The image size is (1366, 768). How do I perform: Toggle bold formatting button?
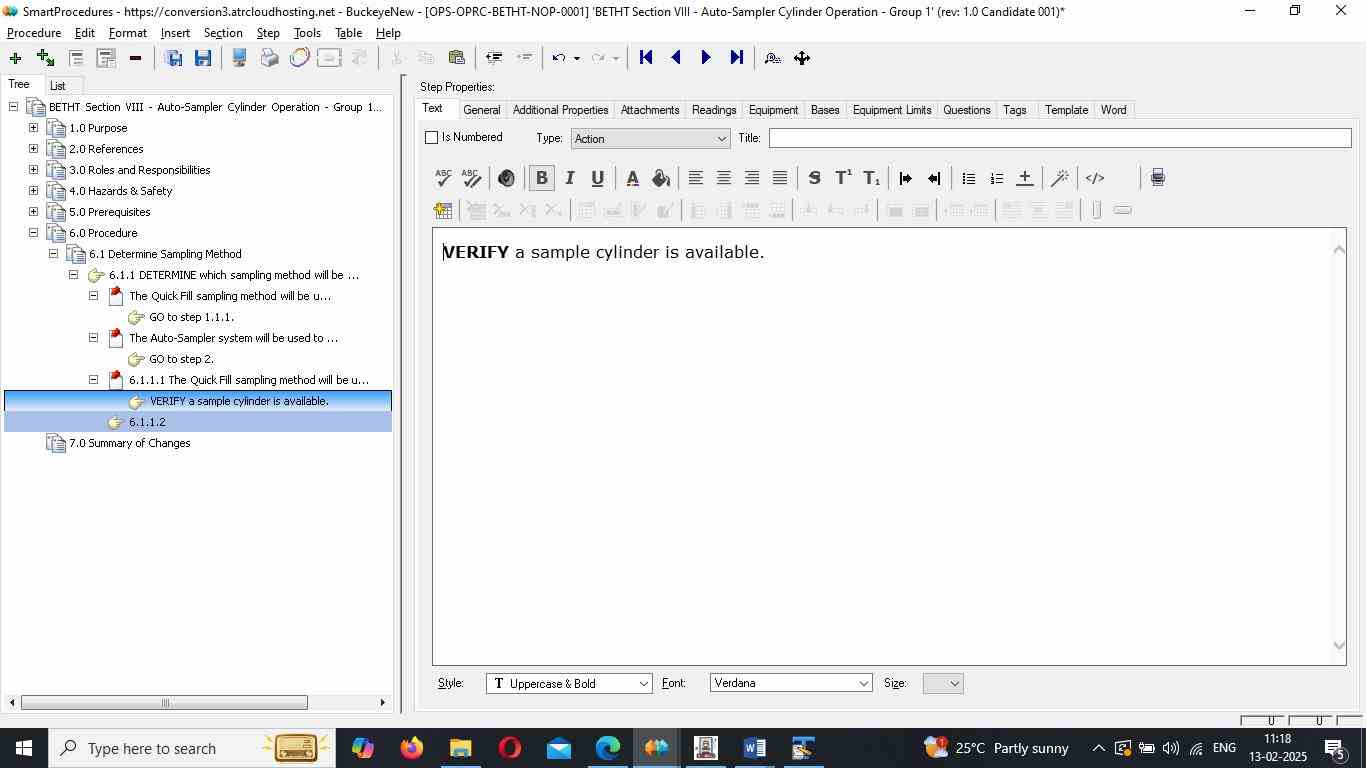click(541, 178)
